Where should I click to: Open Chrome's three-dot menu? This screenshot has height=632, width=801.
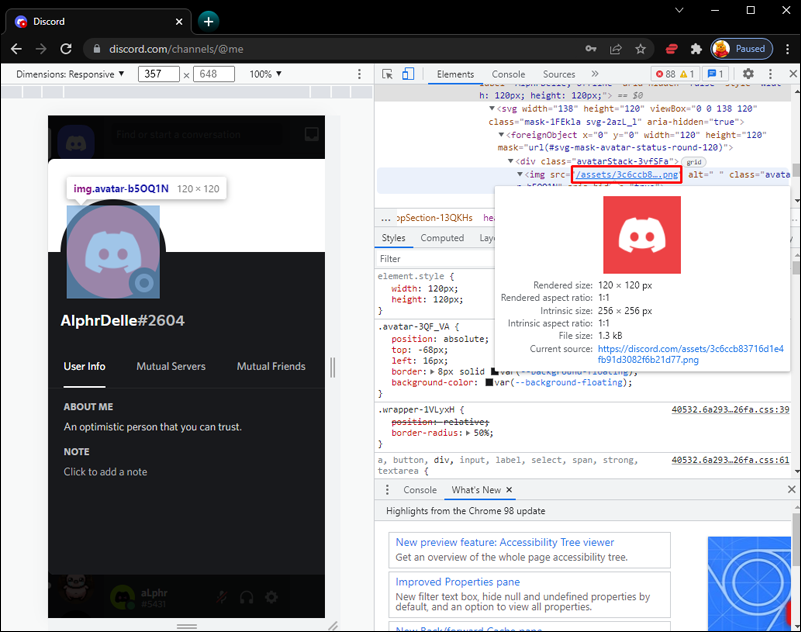(787, 49)
